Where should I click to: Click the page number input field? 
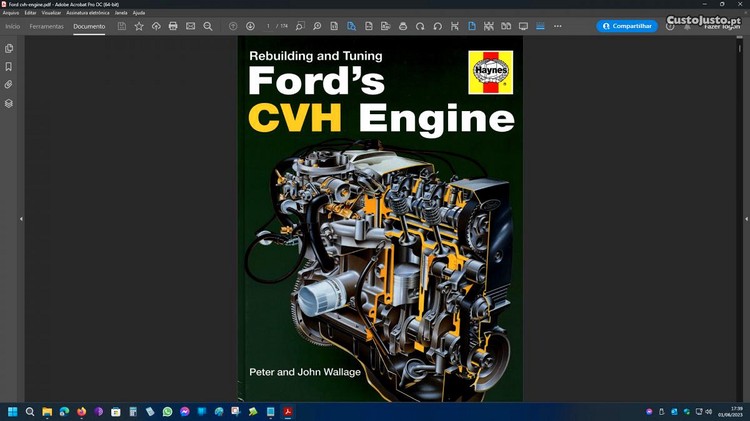pos(270,26)
